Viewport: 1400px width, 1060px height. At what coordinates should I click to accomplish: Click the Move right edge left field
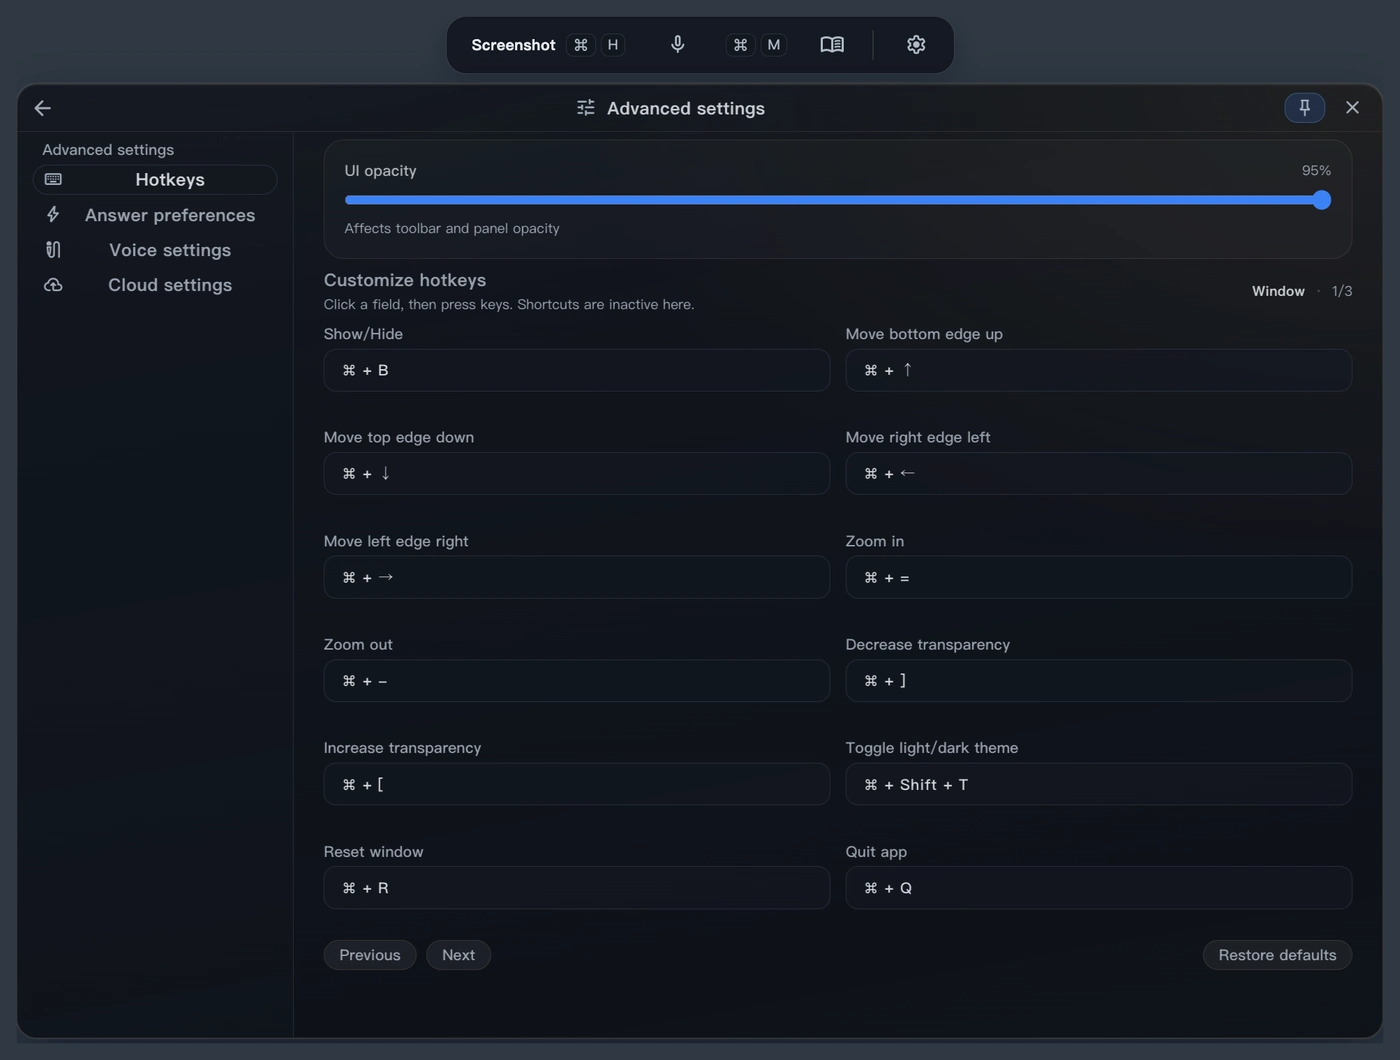(x=1099, y=473)
